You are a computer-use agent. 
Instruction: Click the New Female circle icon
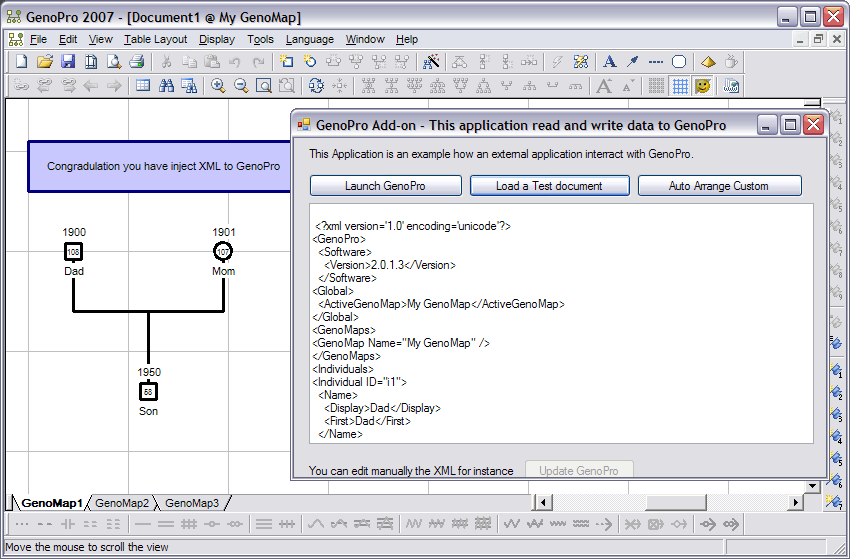(x=310, y=62)
